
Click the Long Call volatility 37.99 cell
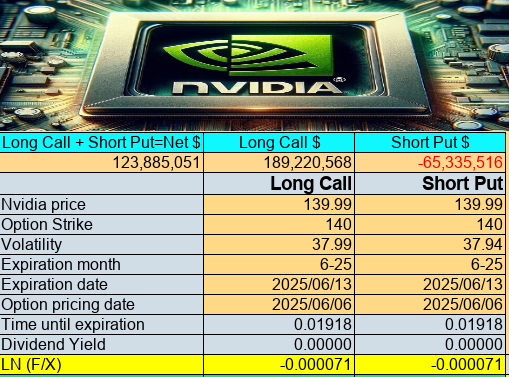tap(279, 244)
